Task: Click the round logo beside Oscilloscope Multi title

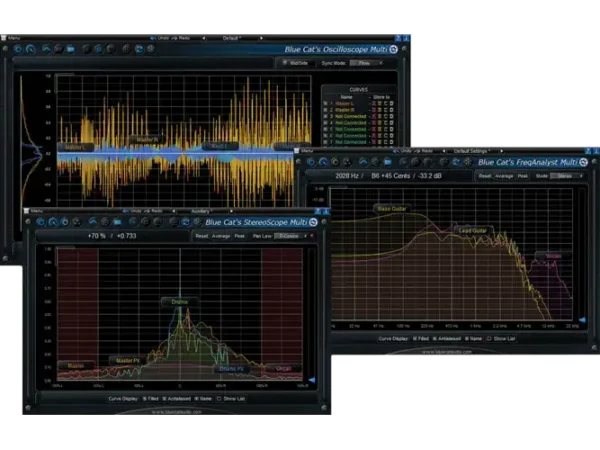Action: 393,49
